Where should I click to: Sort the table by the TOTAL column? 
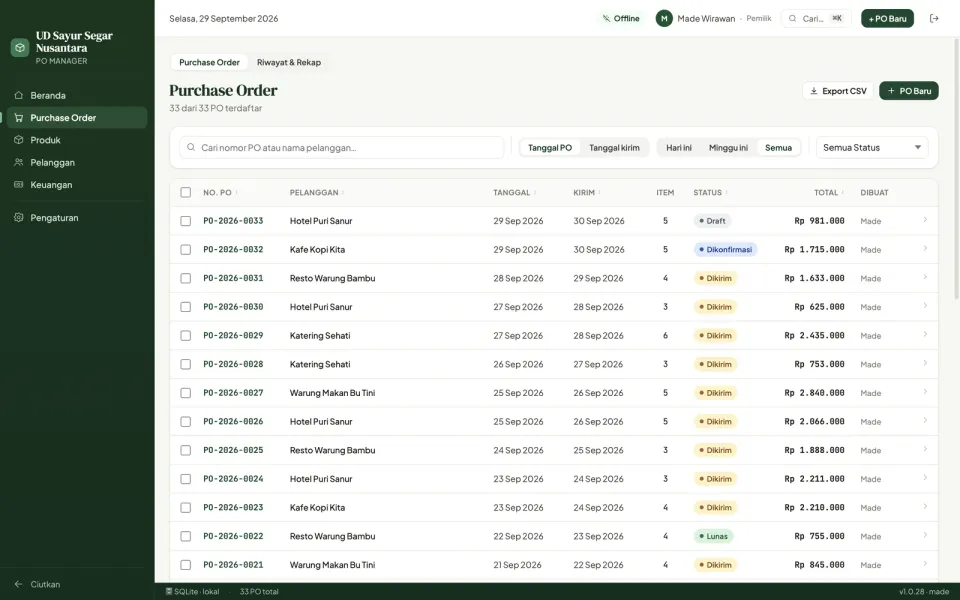829,192
